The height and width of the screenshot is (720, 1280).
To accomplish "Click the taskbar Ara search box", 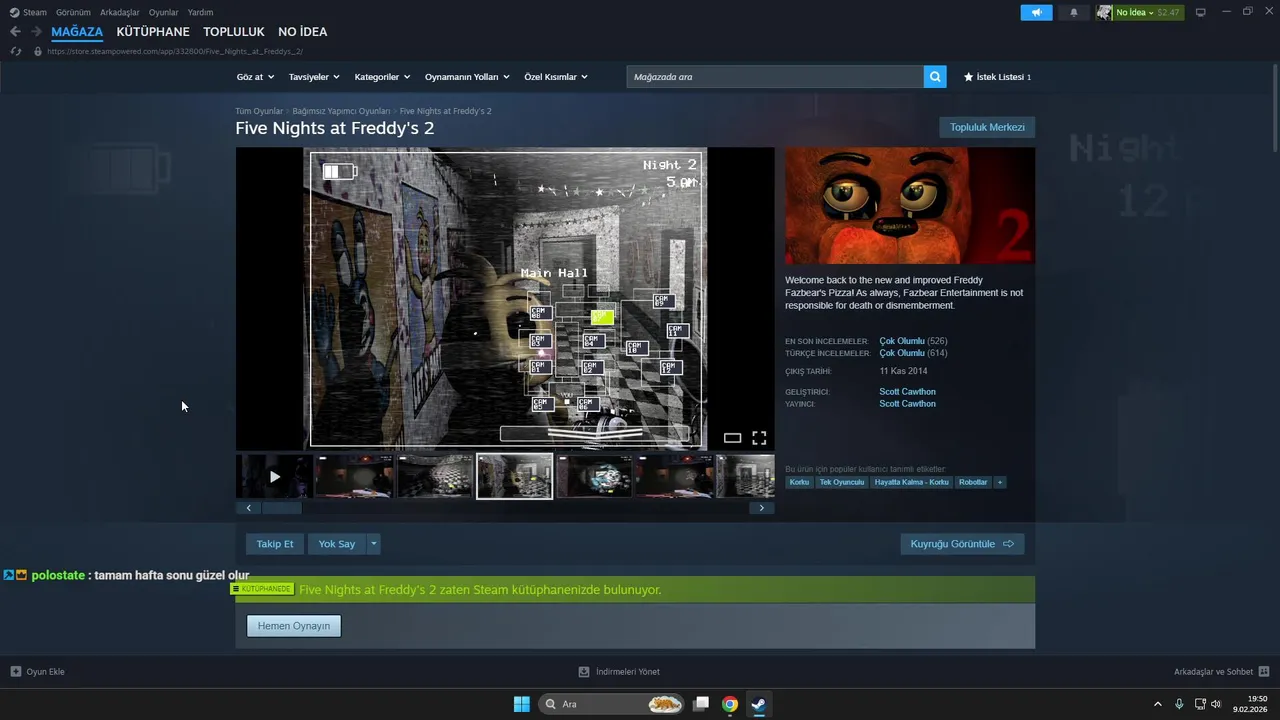I will [x=613, y=704].
